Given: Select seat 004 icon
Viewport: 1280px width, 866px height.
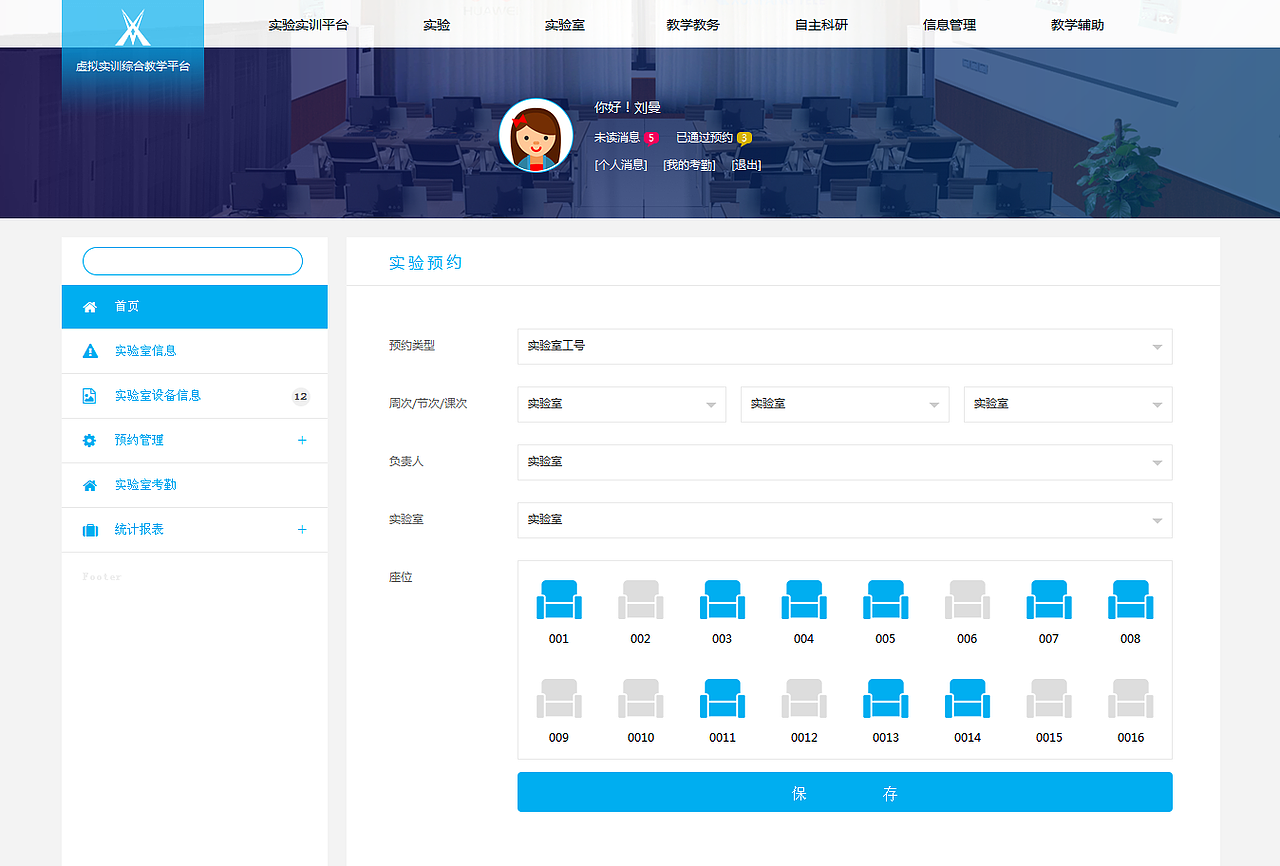Looking at the screenshot, I should pos(804,600).
